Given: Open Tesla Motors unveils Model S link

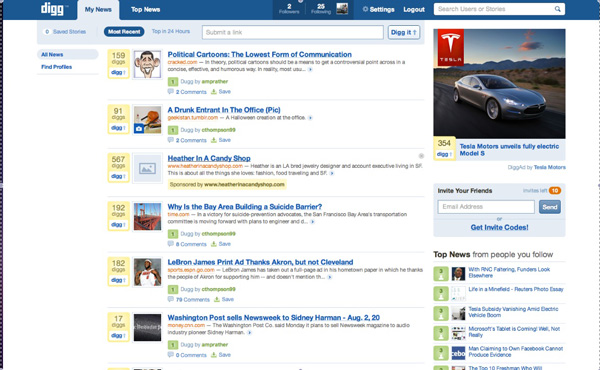Looking at the screenshot, I should click(x=509, y=150).
